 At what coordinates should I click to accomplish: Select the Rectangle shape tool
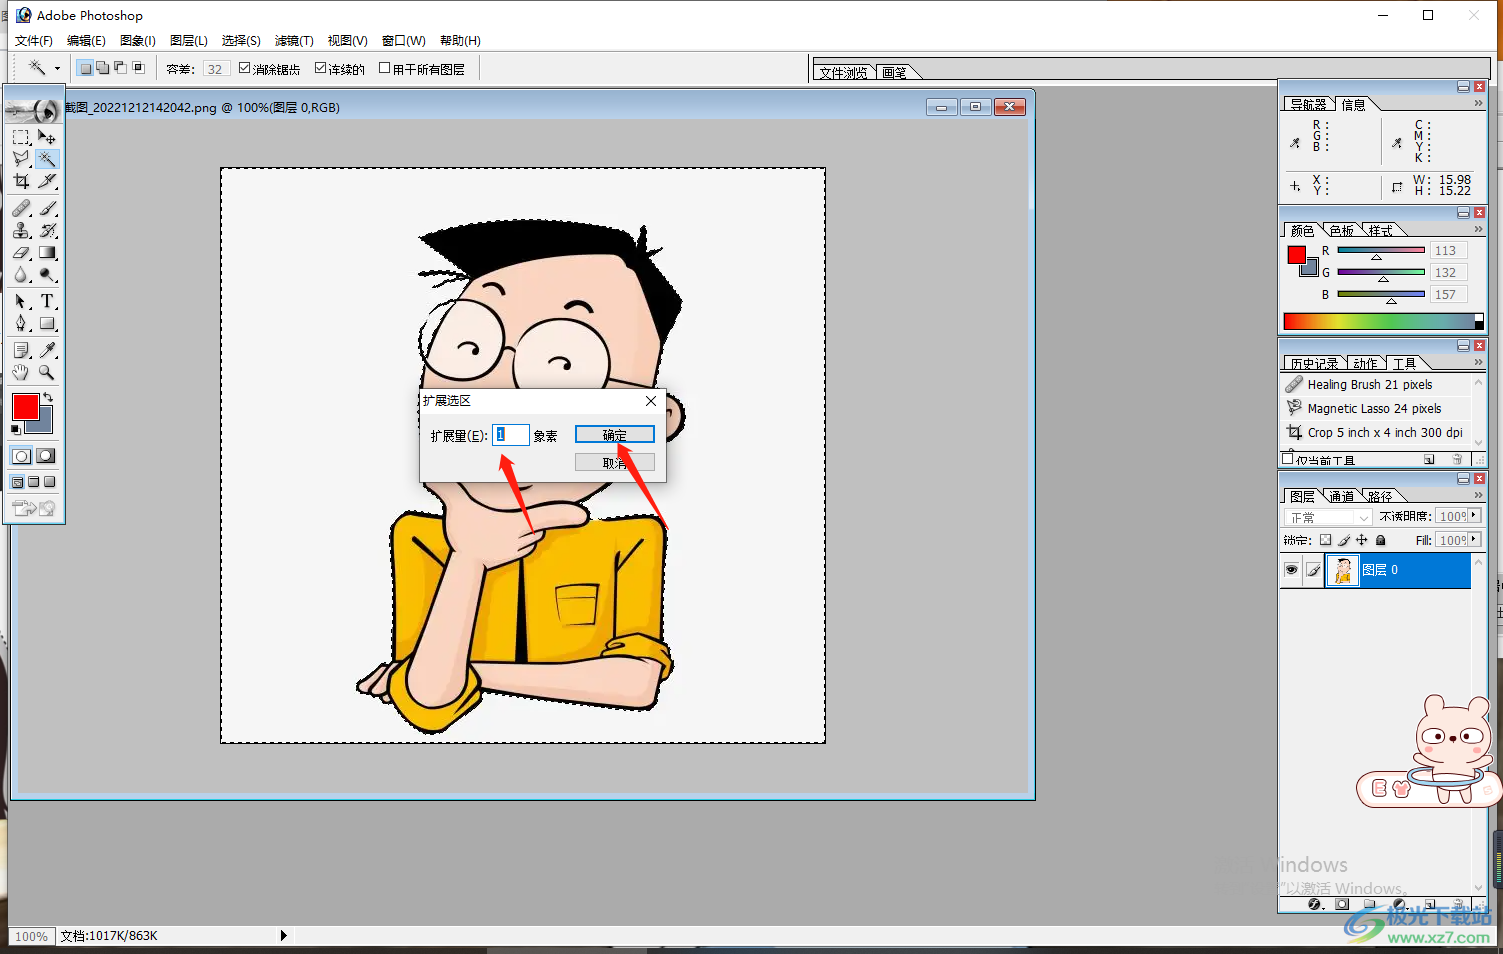(x=47, y=323)
